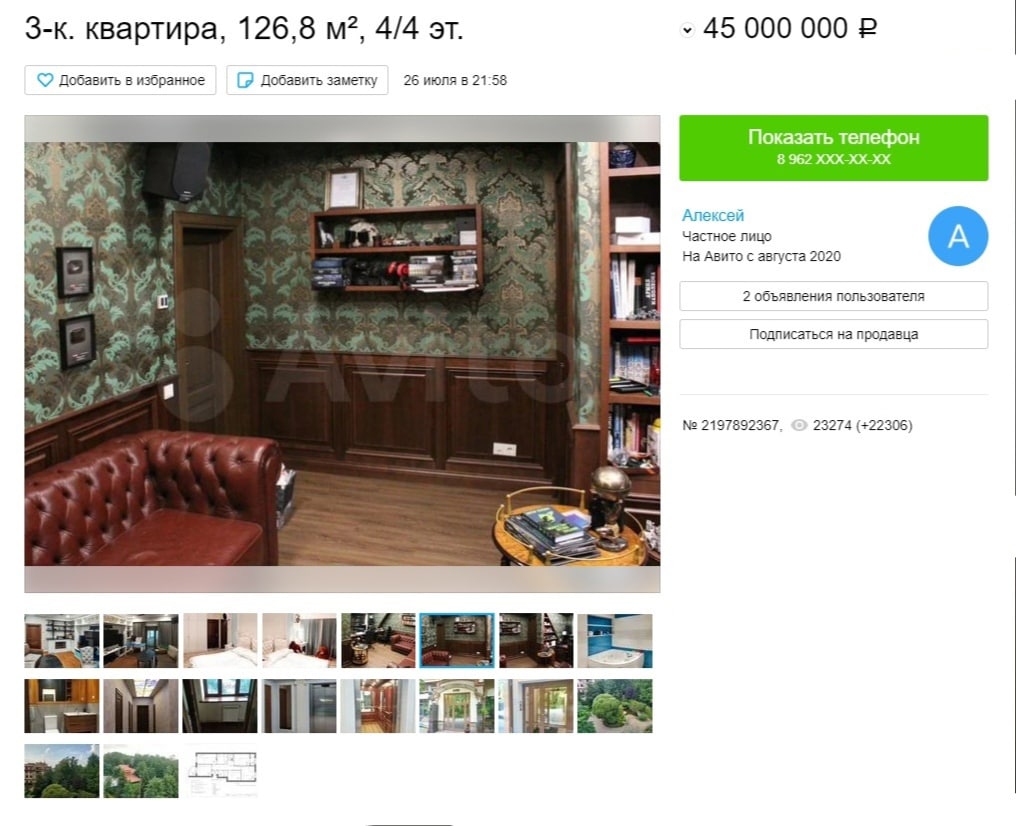Select the building among trees thumbnail

pos(62,771)
